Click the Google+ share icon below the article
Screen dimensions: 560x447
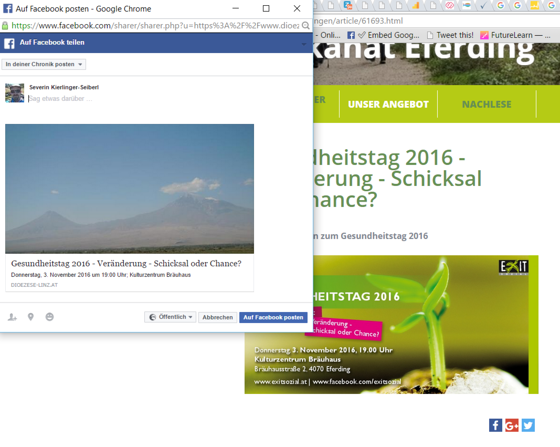coord(512,425)
